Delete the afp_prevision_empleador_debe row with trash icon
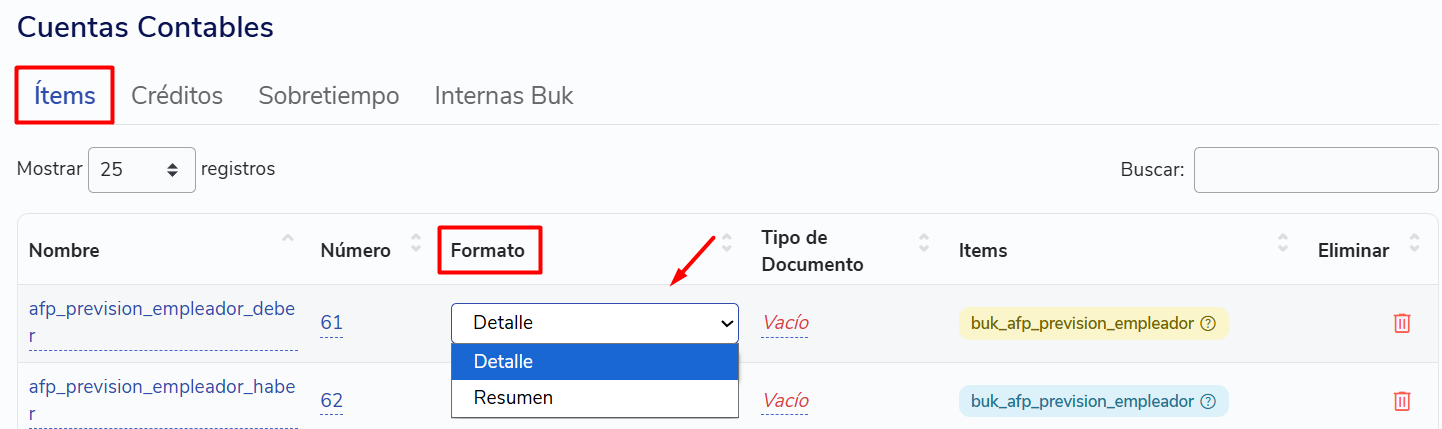Image resolution: width=1442 pixels, height=429 pixels. [x=1402, y=323]
